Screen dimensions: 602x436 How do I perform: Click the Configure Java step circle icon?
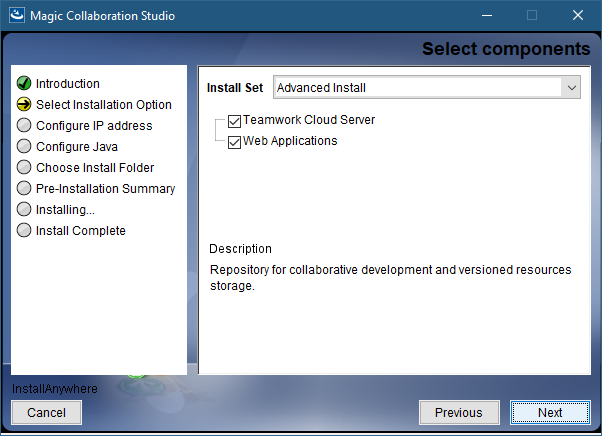point(24,147)
